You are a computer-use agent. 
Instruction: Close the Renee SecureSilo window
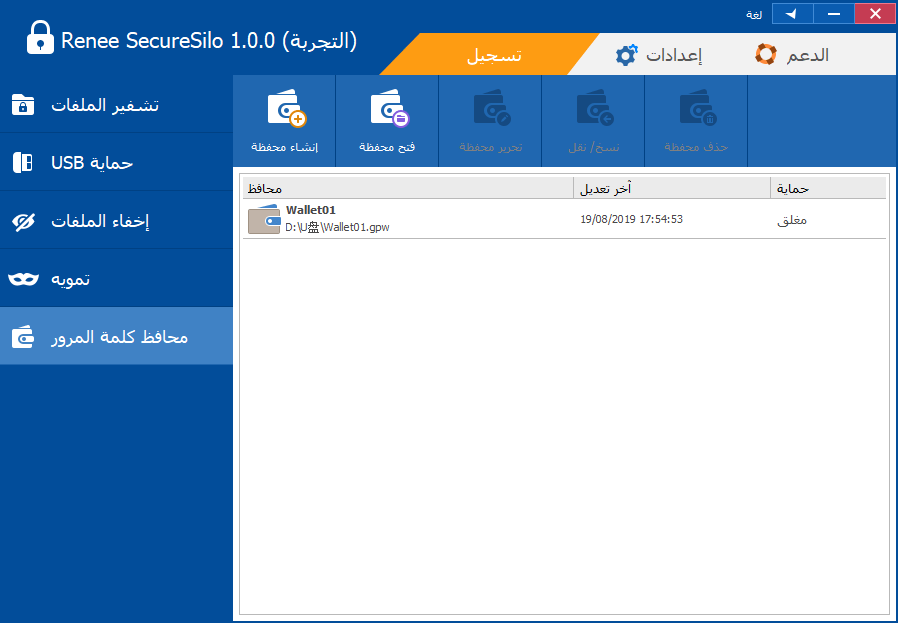coord(875,14)
